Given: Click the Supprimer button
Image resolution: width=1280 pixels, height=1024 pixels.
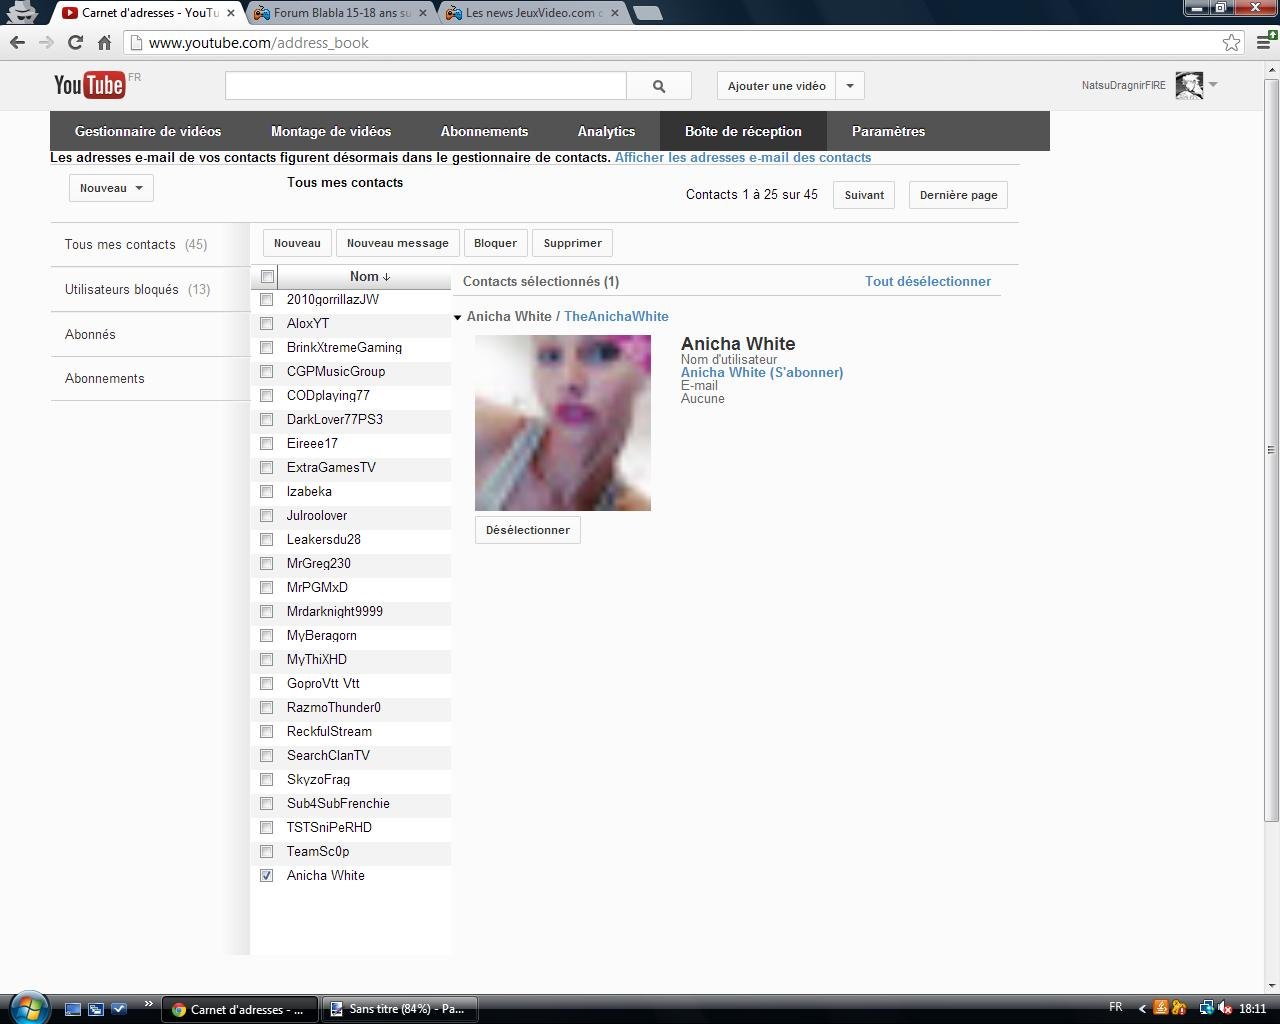Looking at the screenshot, I should tap(573, 243).
